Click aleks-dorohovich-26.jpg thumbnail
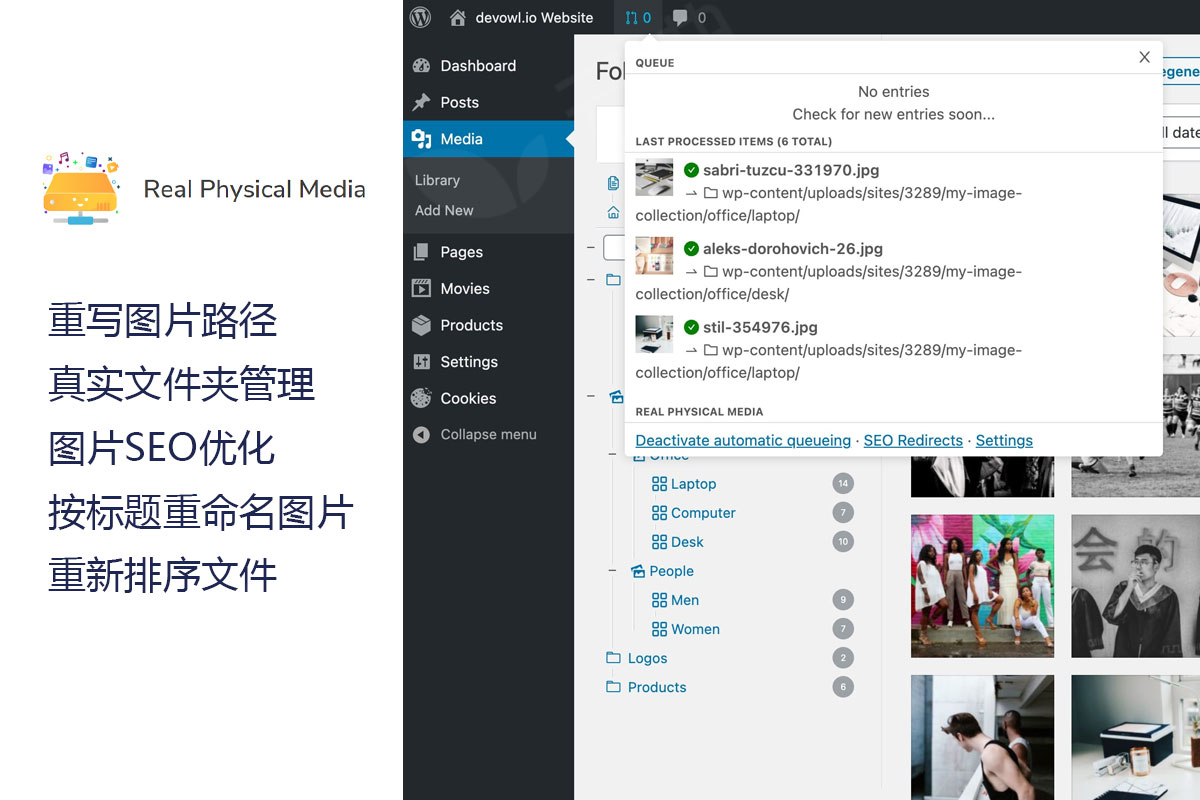 point(654,256)
